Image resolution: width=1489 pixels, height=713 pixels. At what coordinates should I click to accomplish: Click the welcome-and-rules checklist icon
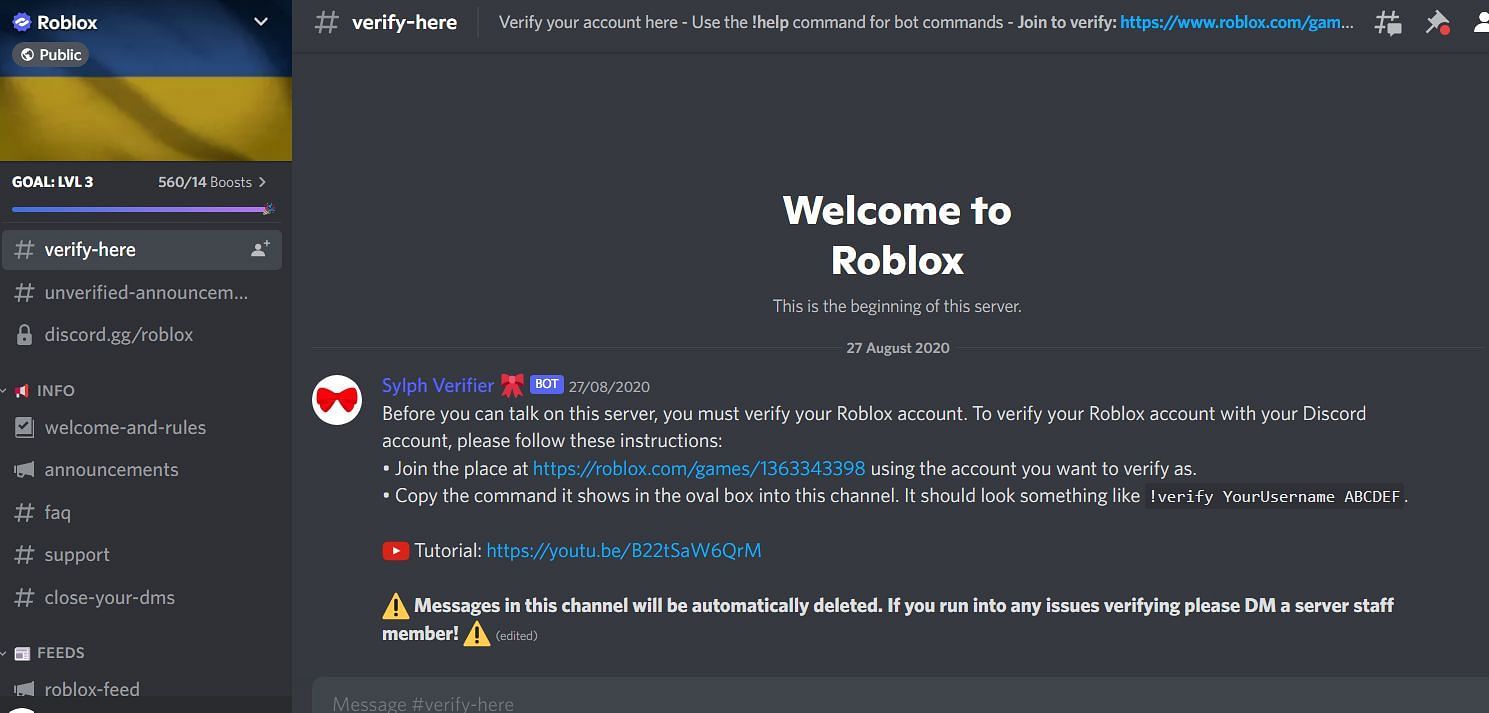pyautogui.click(x=24, y=427)
